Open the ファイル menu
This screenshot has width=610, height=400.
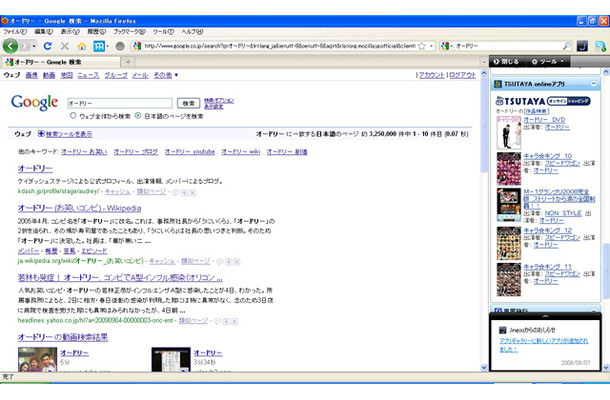tap(15, 32)
